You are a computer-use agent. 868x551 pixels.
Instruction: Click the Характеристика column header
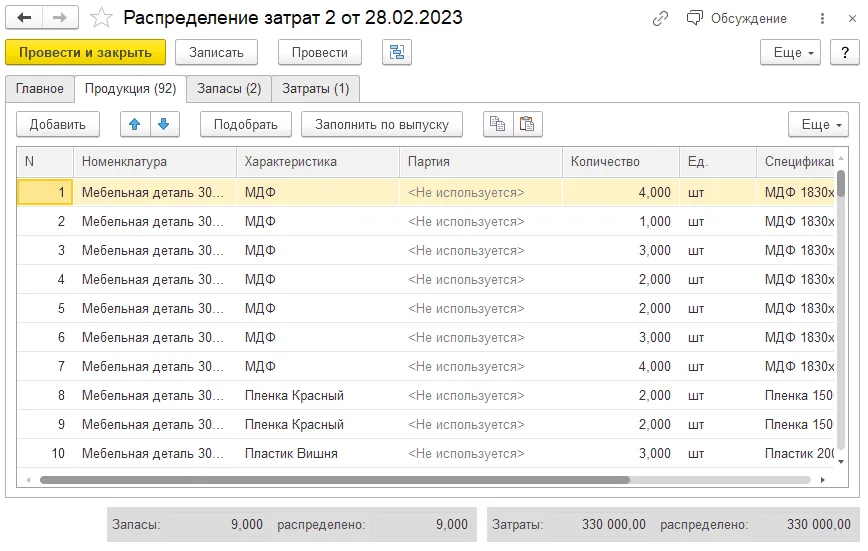(318, 162)
